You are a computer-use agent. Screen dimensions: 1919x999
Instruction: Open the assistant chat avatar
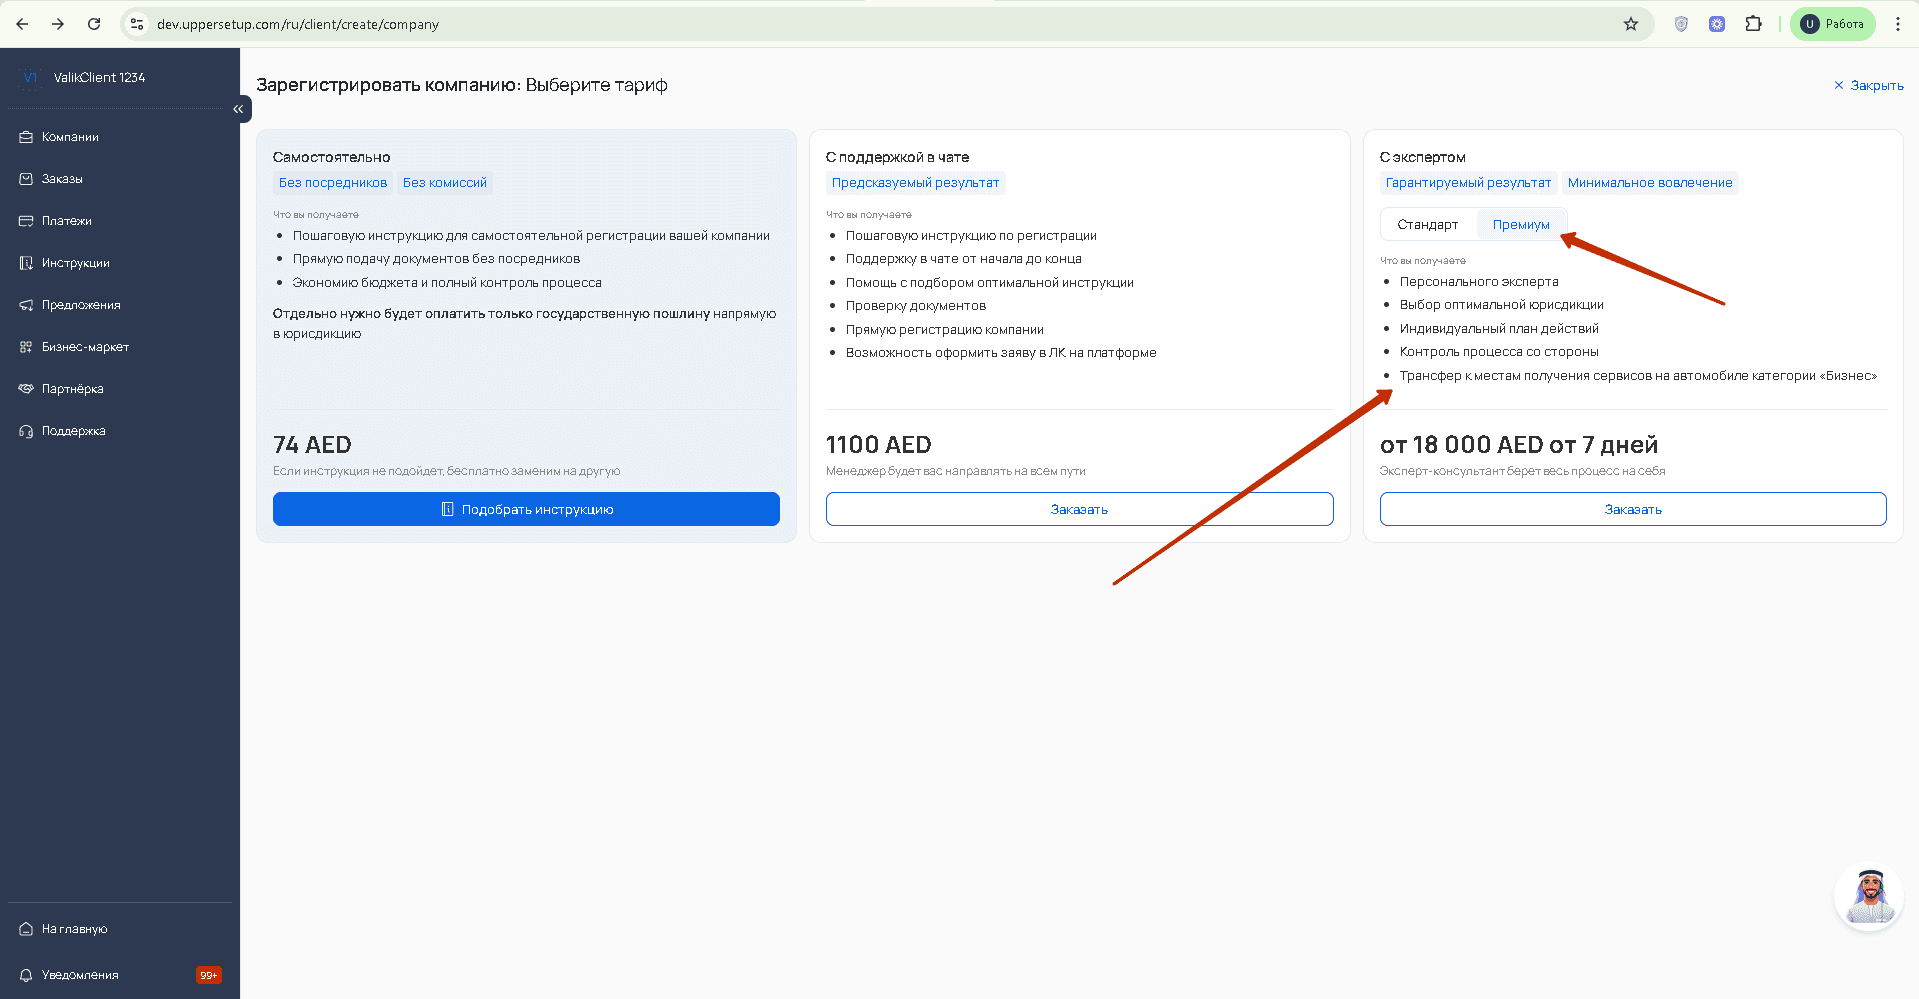tap(1868, 896)
